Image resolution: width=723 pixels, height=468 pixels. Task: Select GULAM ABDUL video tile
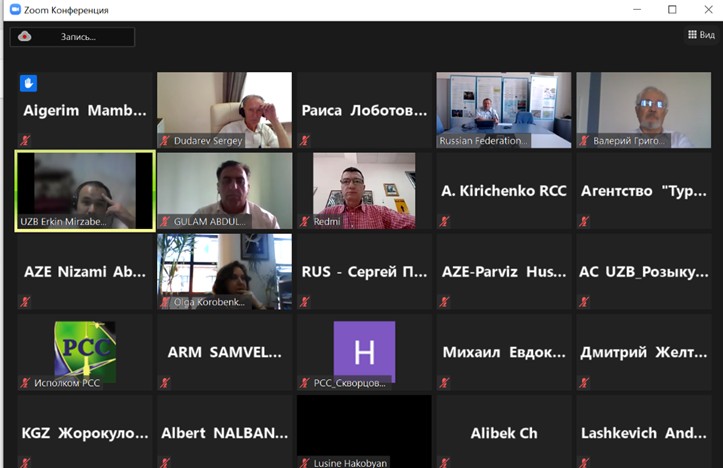point(225,190)
